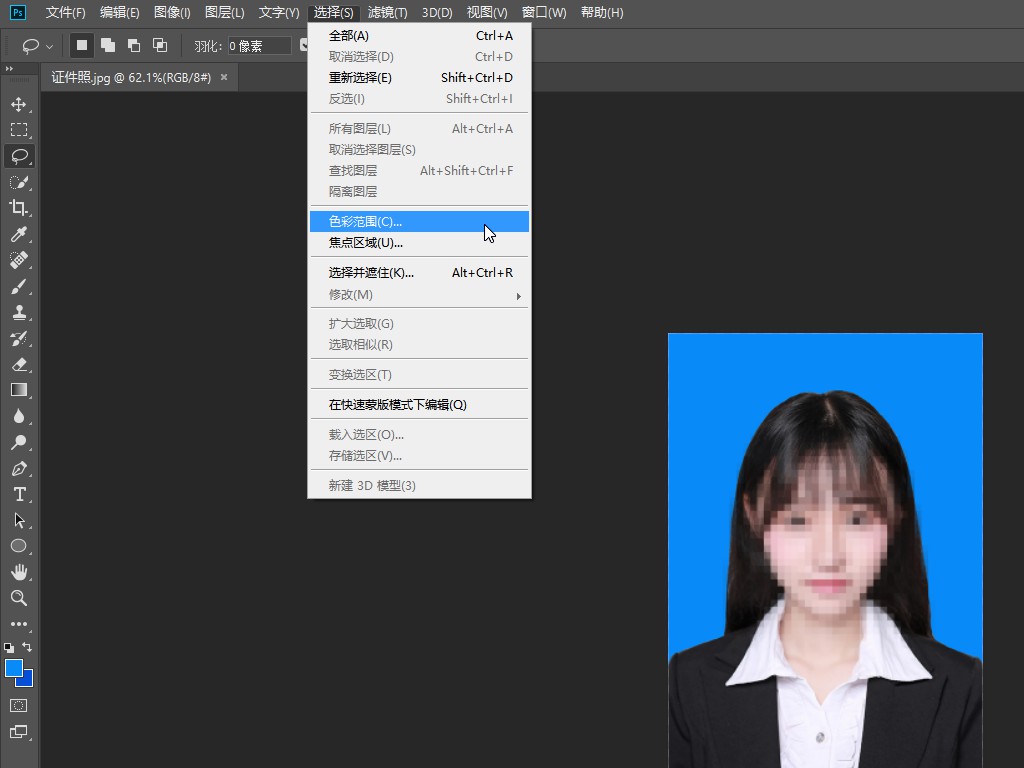
Task: Enable Intersect with selection mode
Action: coord(160,45)
